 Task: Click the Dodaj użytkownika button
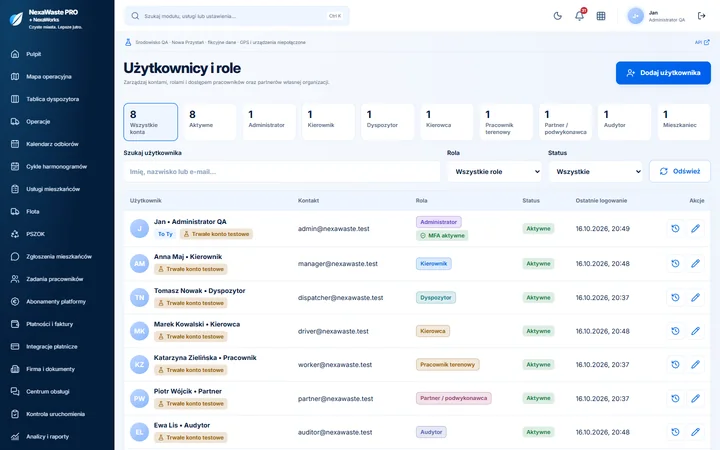point(663,73)
